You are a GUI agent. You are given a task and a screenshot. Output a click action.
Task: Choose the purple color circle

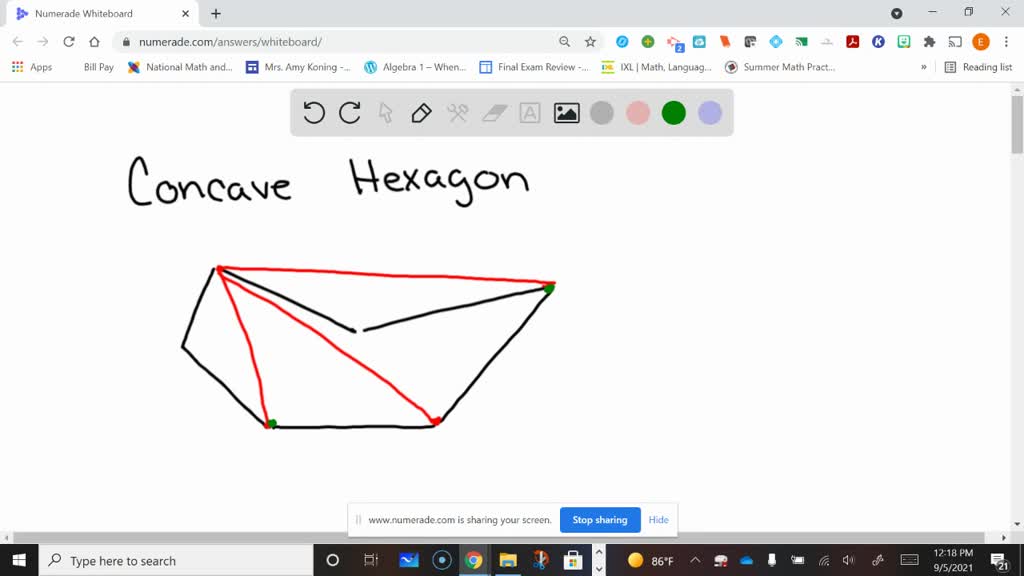pyautogui.click(x=709, y=113)
